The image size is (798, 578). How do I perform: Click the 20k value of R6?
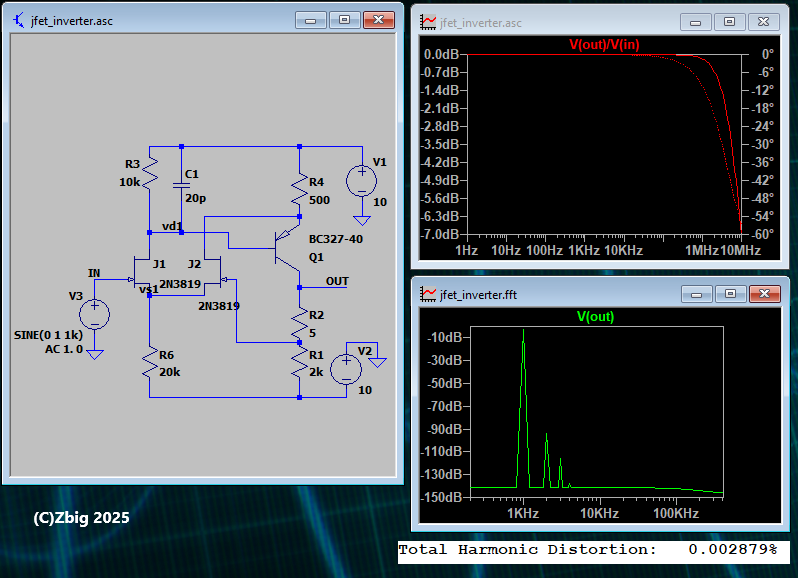pos(169,372)
